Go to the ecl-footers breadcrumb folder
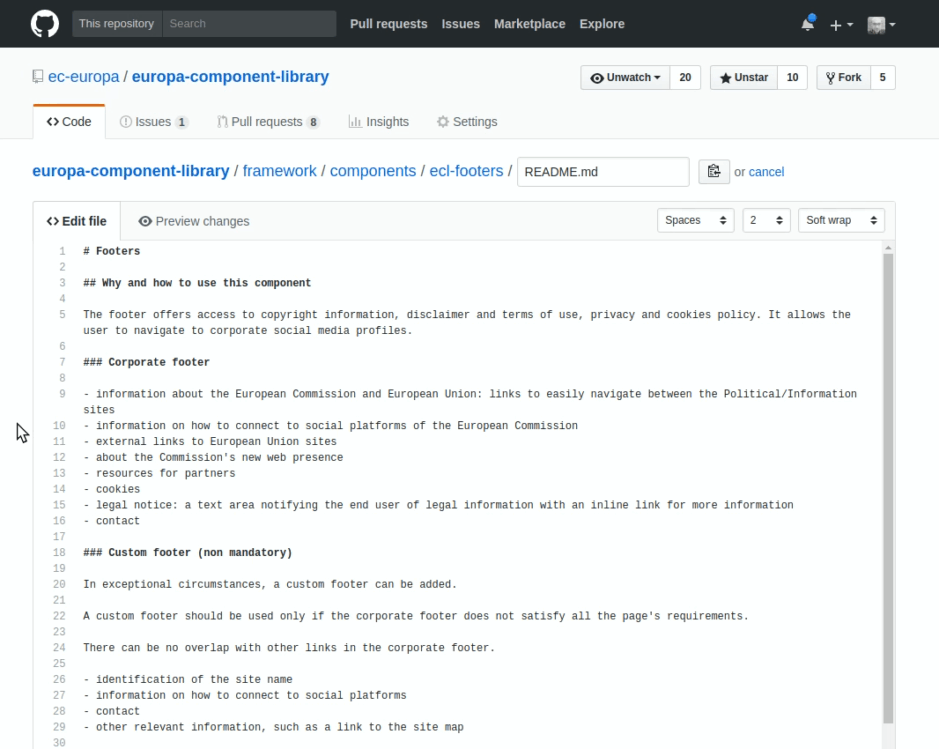 (467, 171)
